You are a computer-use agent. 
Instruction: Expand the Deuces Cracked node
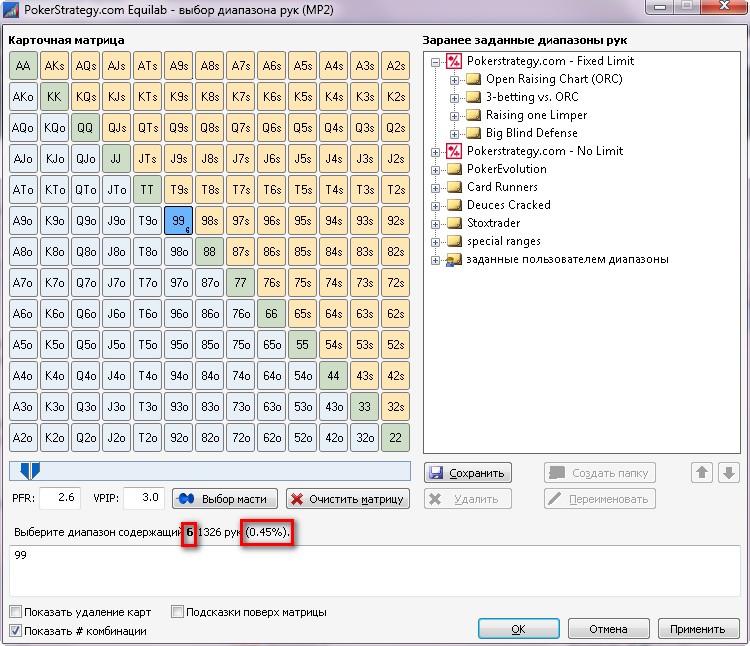coord(435,206)
